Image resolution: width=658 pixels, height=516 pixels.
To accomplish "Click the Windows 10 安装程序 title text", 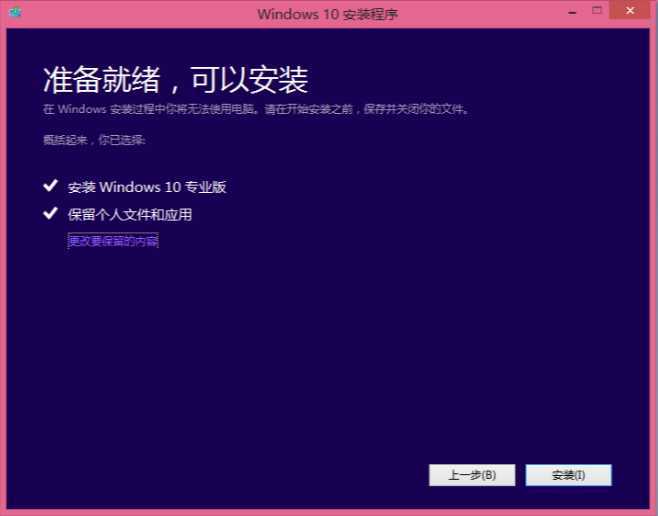I will pos(328,14).
